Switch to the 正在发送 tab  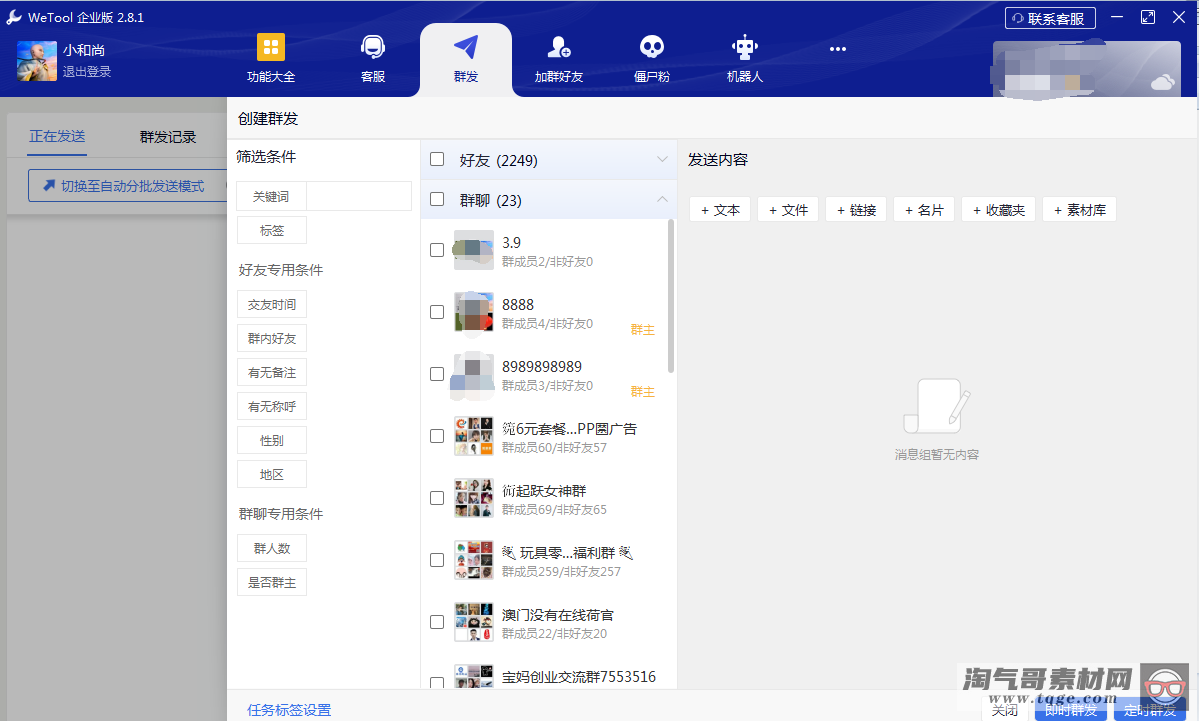click(57, 137)
